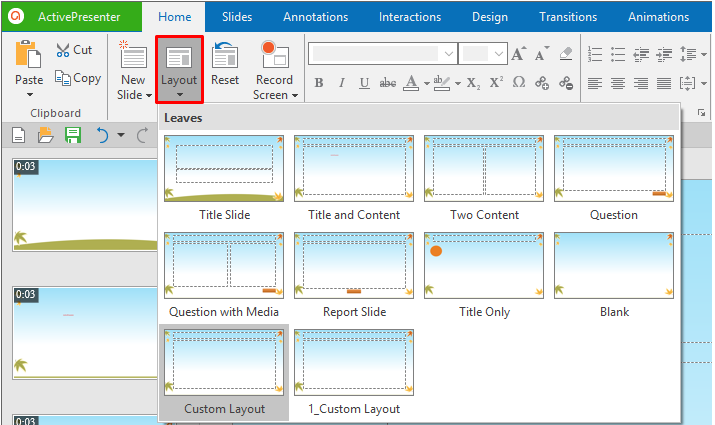Insert a symbol with Omega icon
The height and width of the screenshot is (425, 715).
519,82
